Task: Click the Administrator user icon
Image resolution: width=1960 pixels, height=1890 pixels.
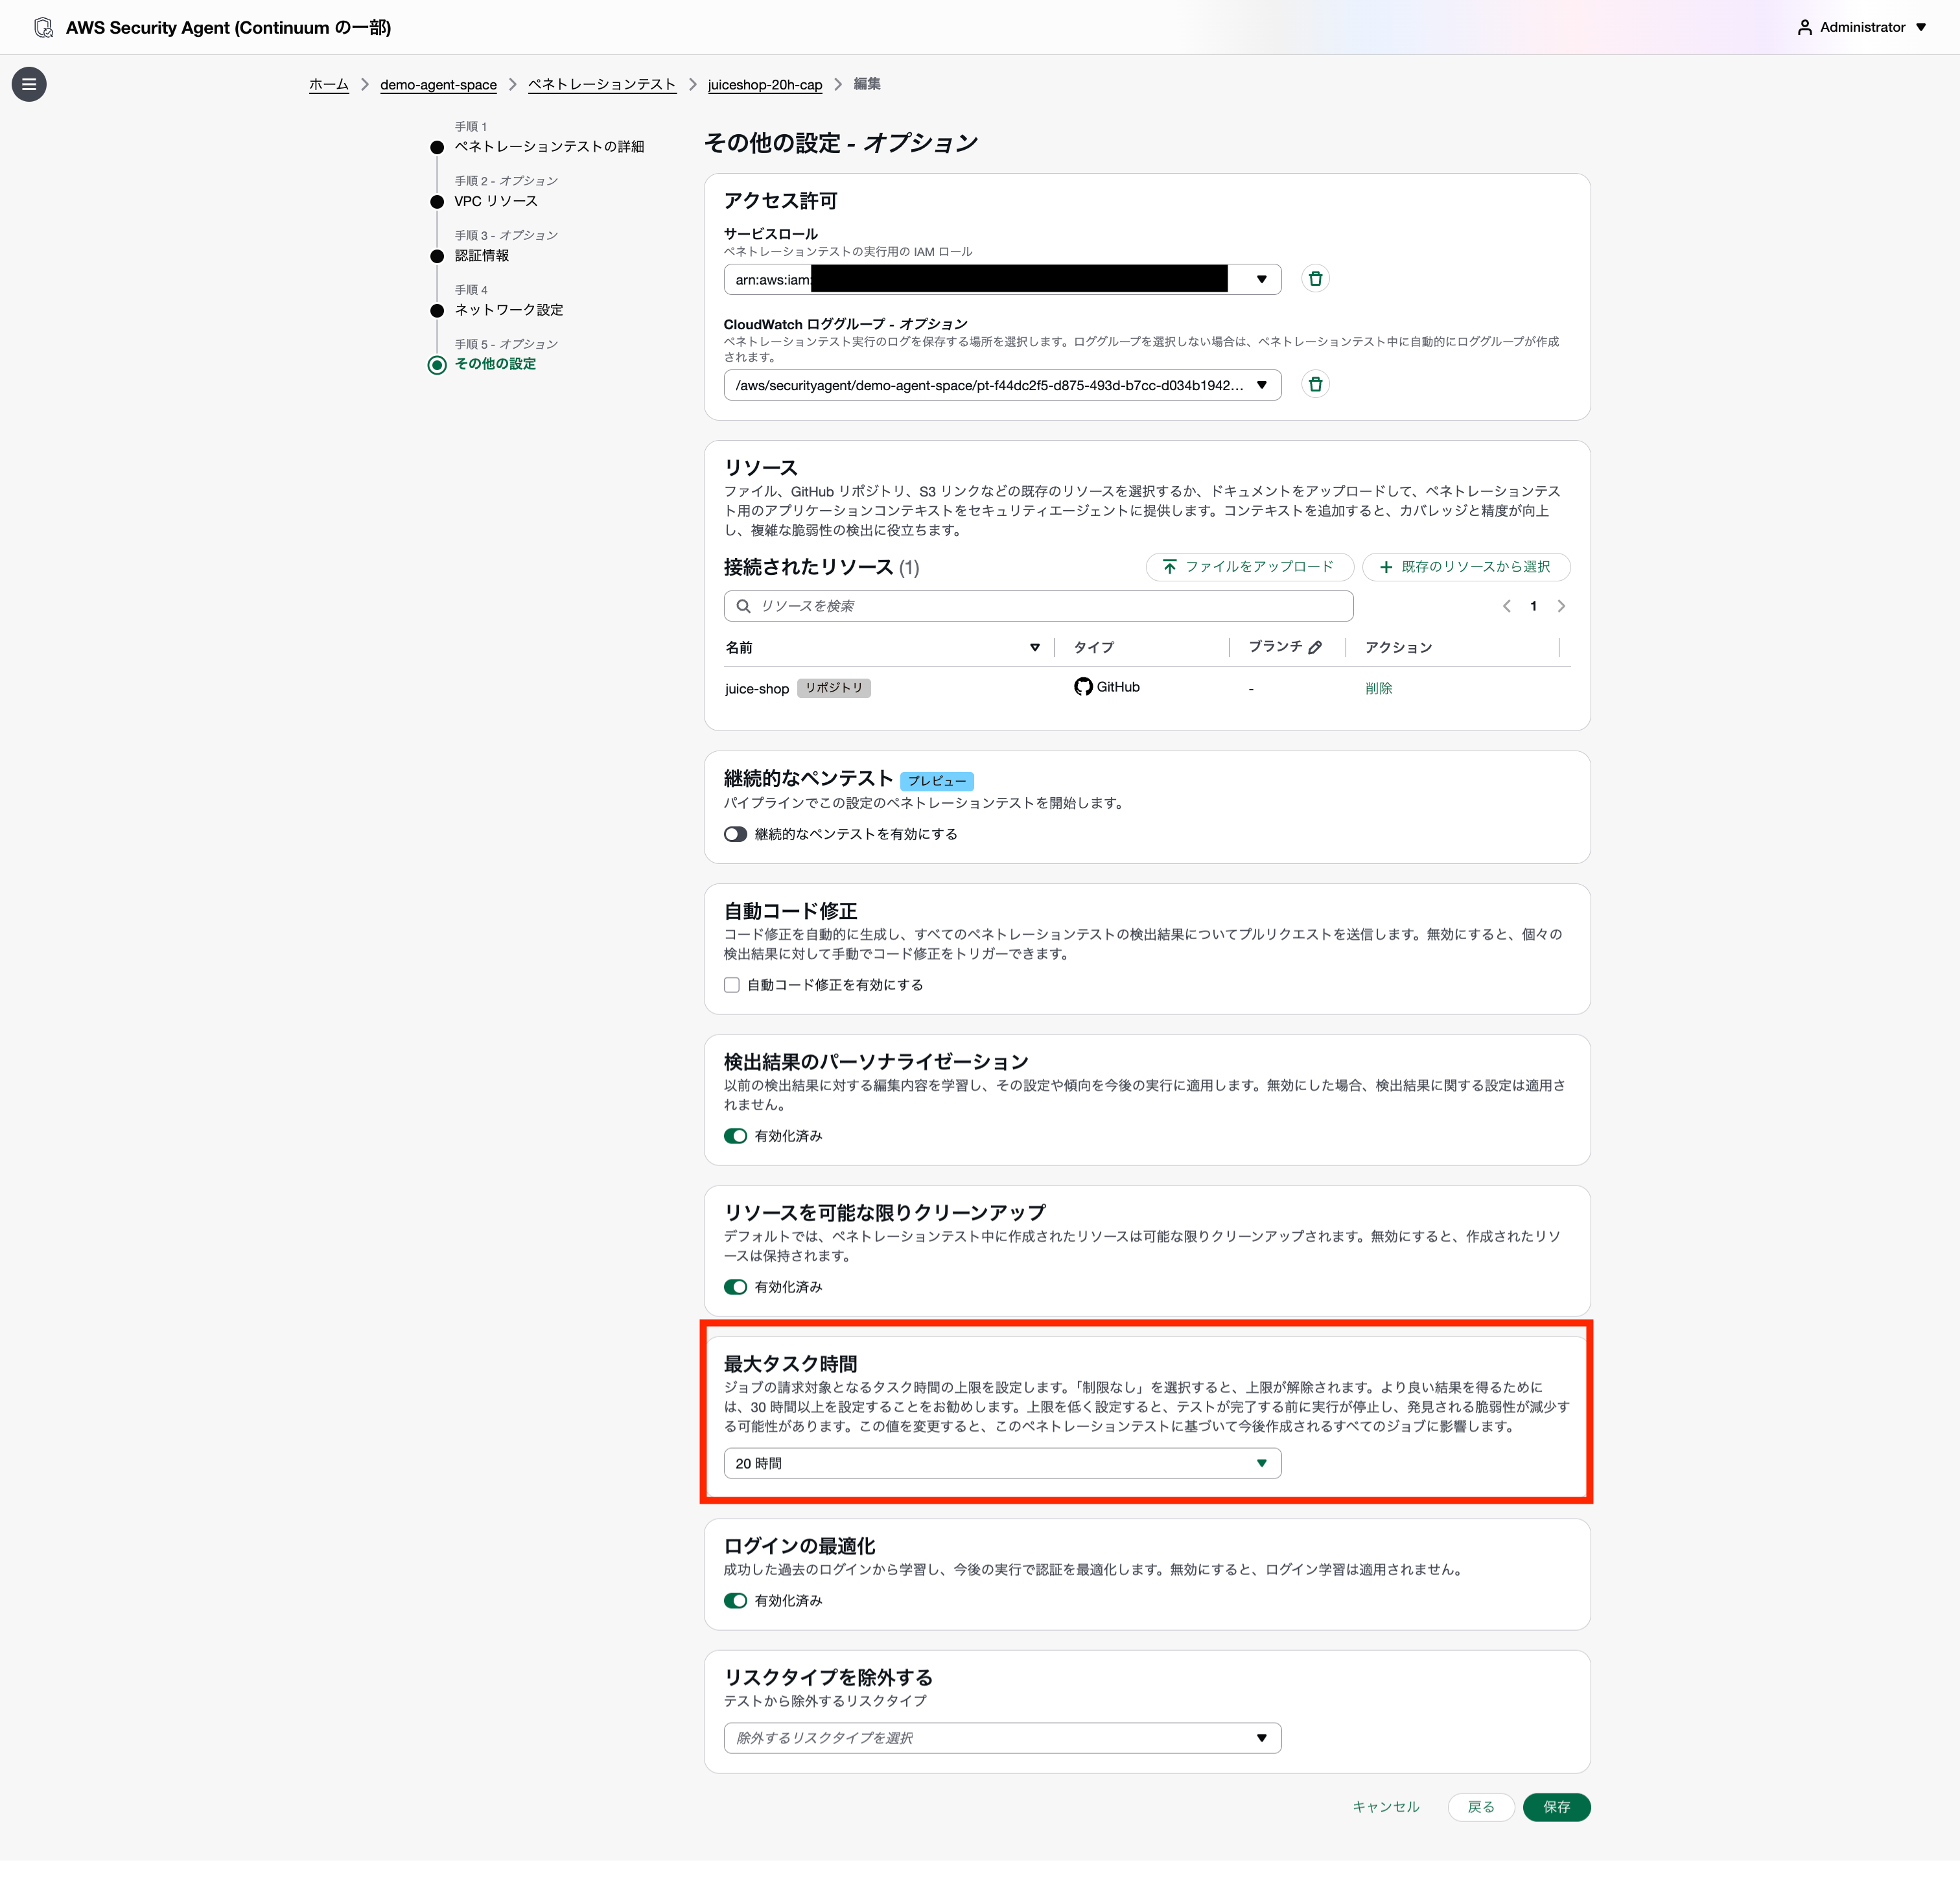Action: tap(1804, 27)
